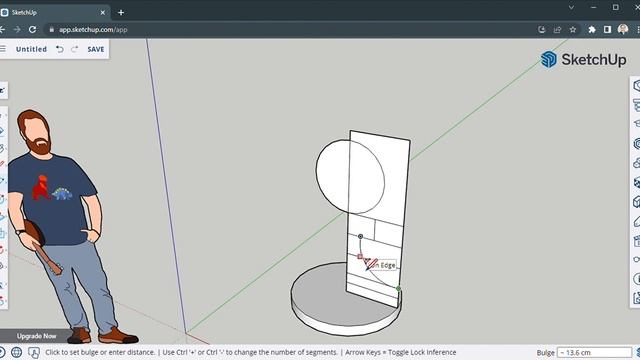Open the Tags panel icon
The height and width of the screenshot is (360, 640).
click(637, 221)
